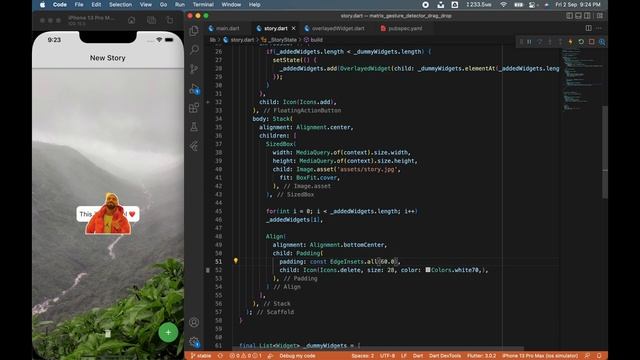Open the Testing flask view
This screenshot has width=640, height=360.
click(194, 127)
